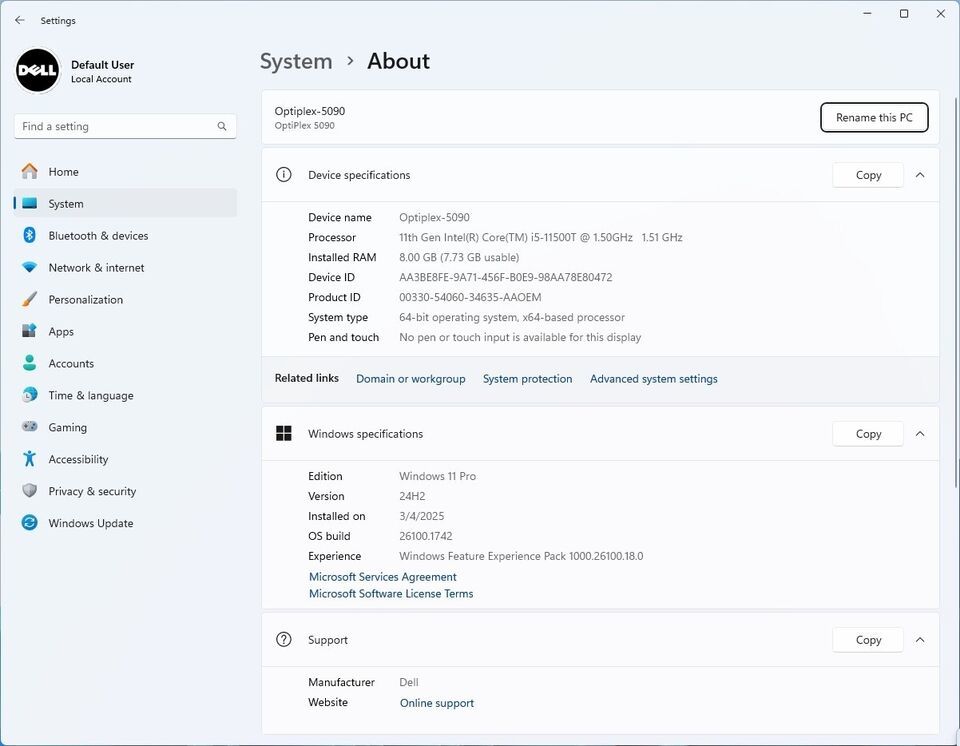
Task: Select the Installed RAM value 8.00 GB
Action: 459,257
